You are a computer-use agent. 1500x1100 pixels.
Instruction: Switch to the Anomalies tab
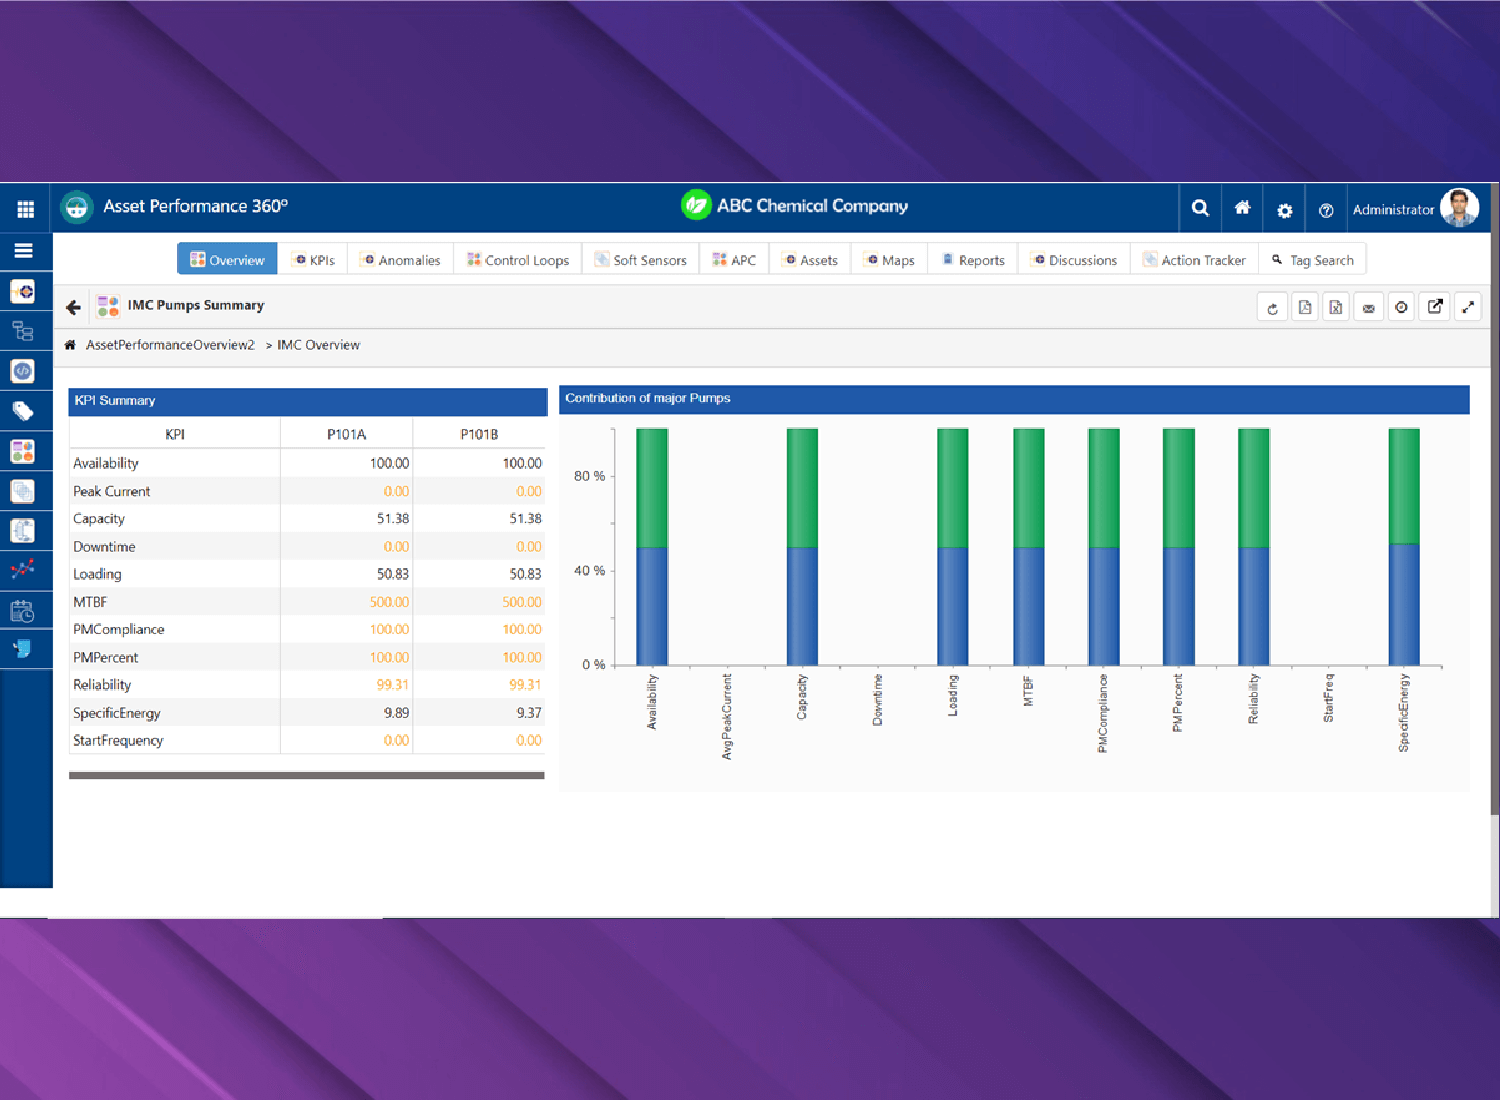point(400,260)
